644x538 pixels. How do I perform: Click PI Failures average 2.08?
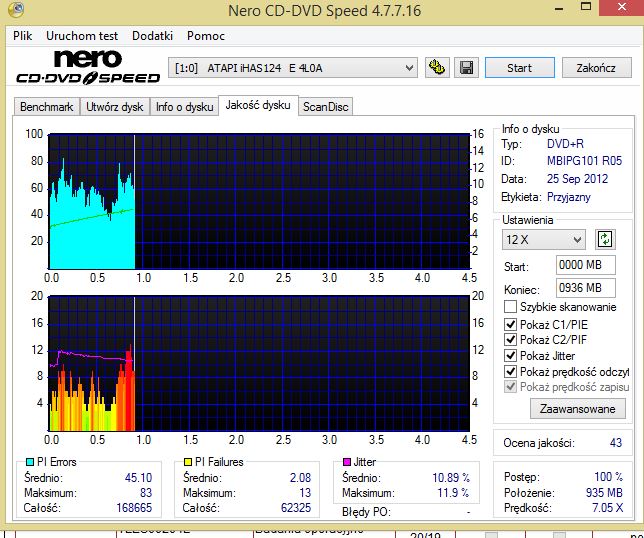300,478
